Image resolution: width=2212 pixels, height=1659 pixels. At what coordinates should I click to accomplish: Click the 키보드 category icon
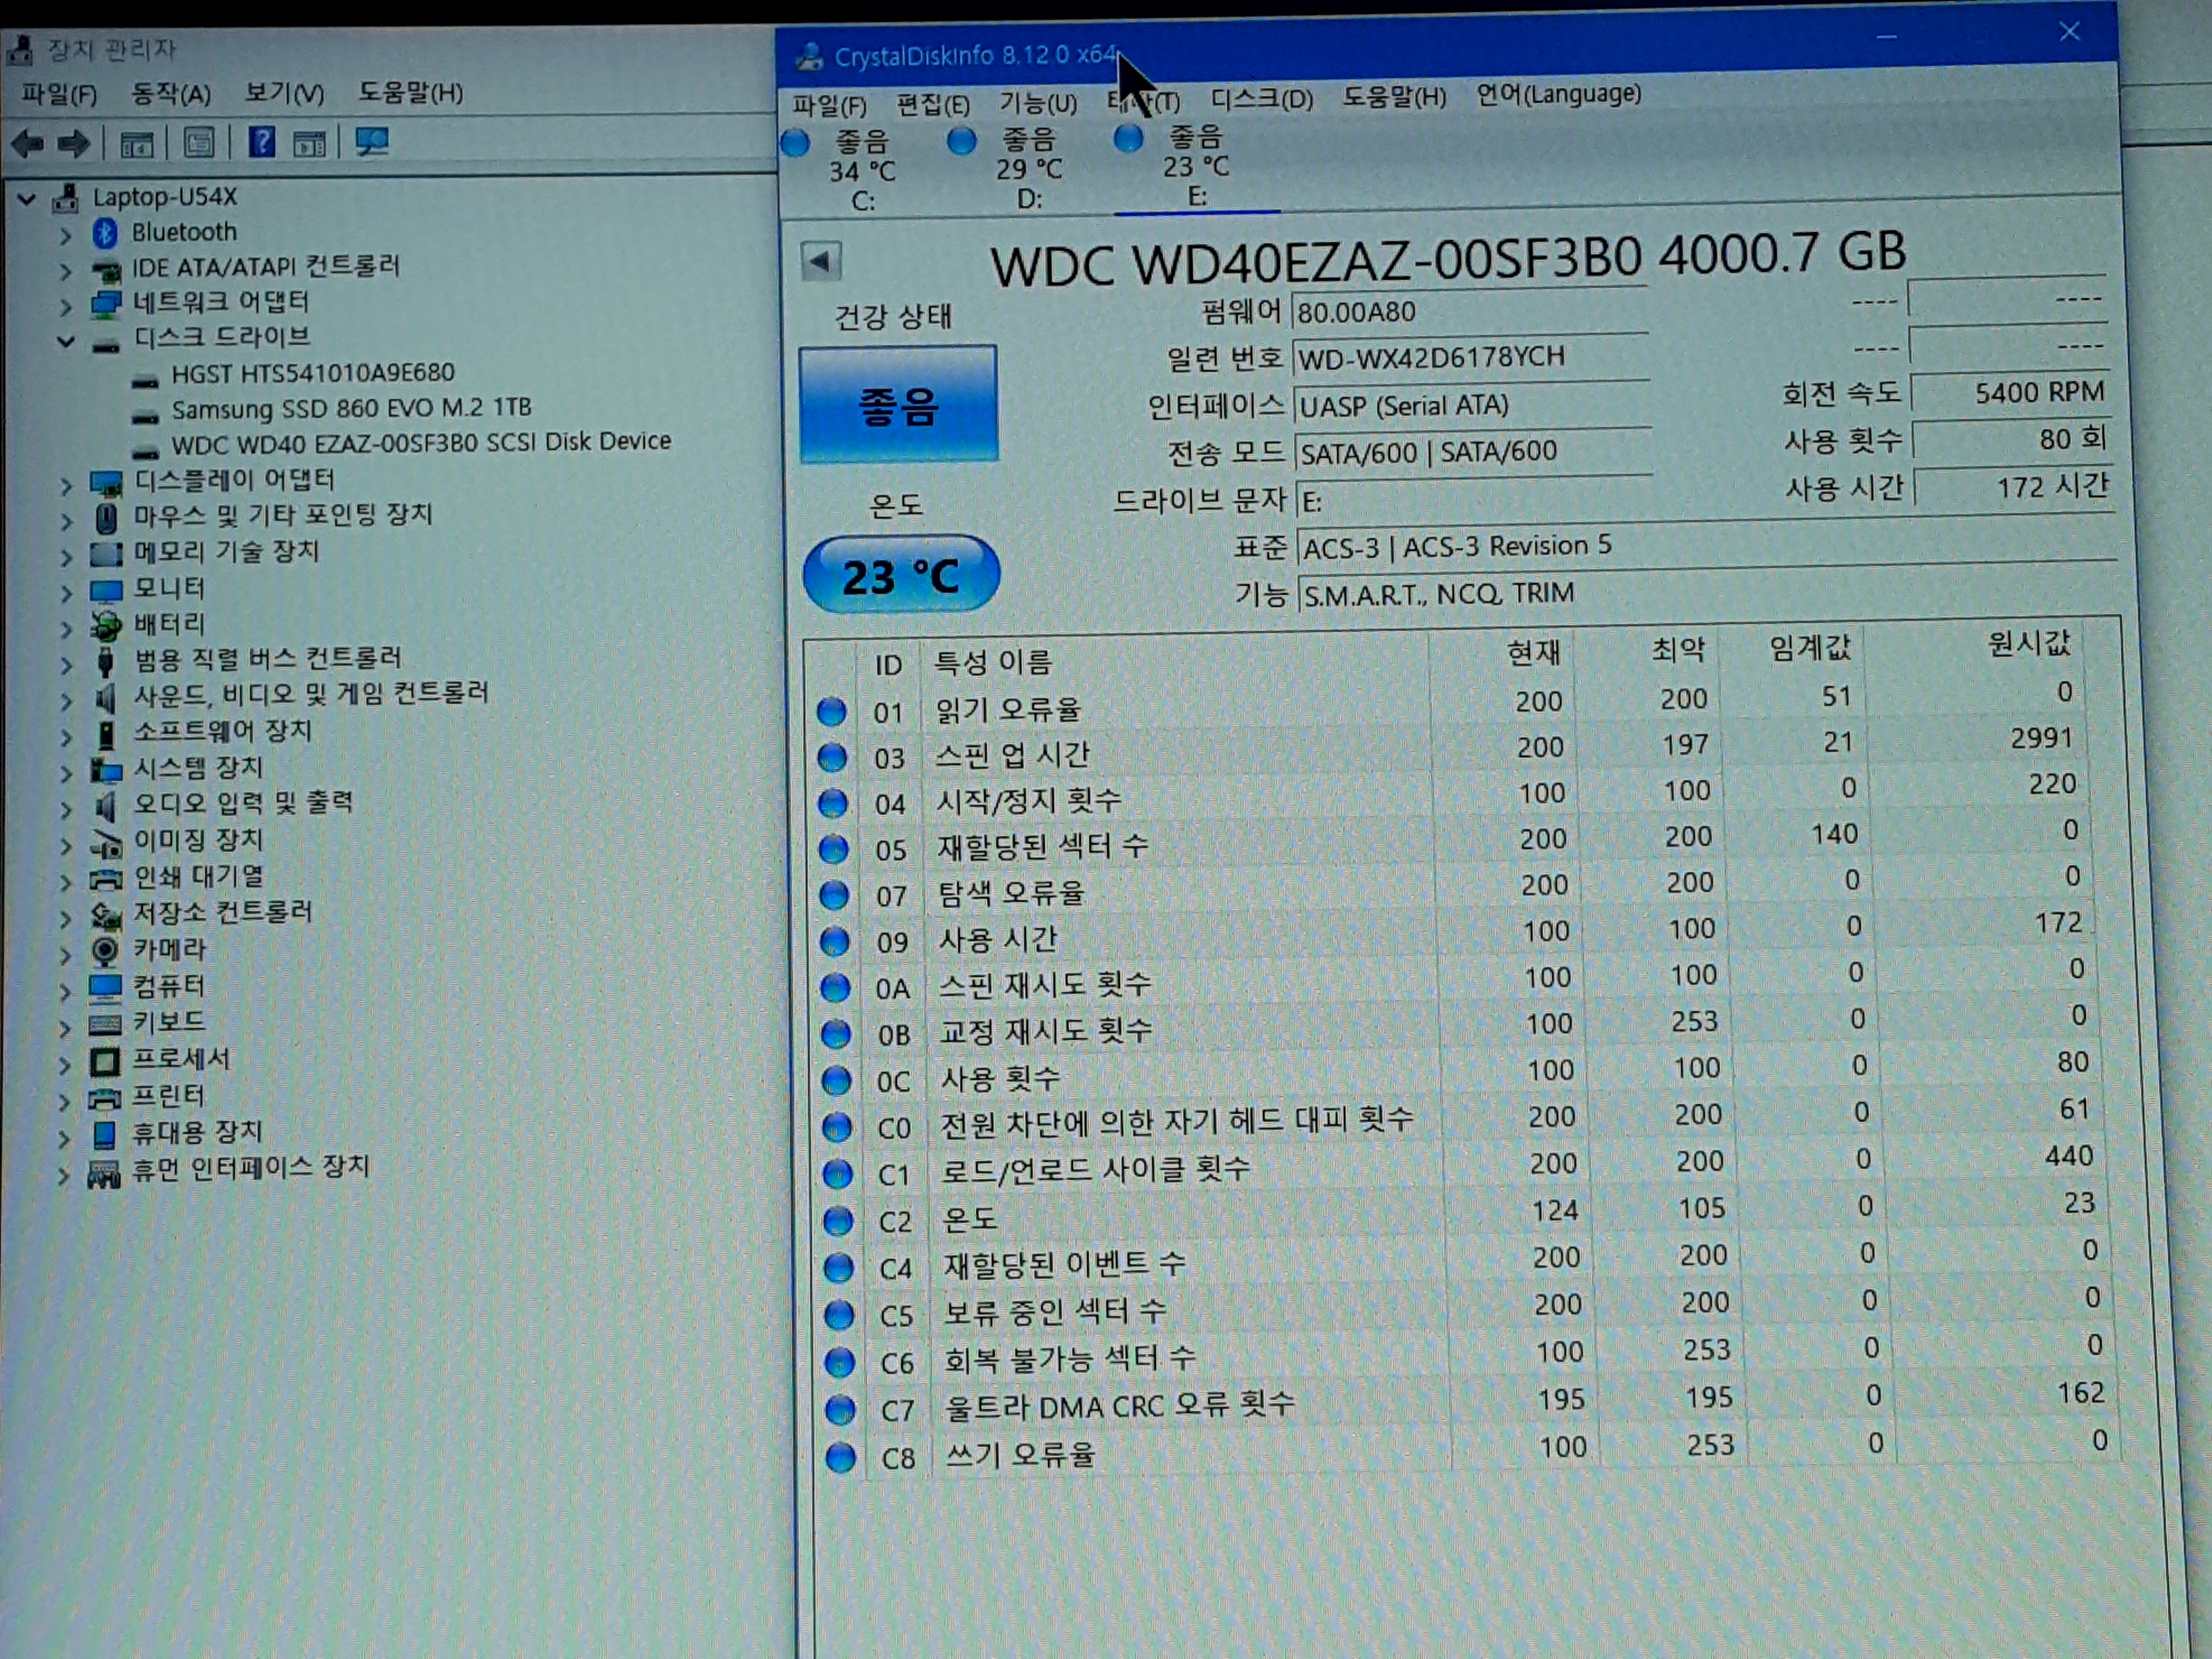point(104,1023)
